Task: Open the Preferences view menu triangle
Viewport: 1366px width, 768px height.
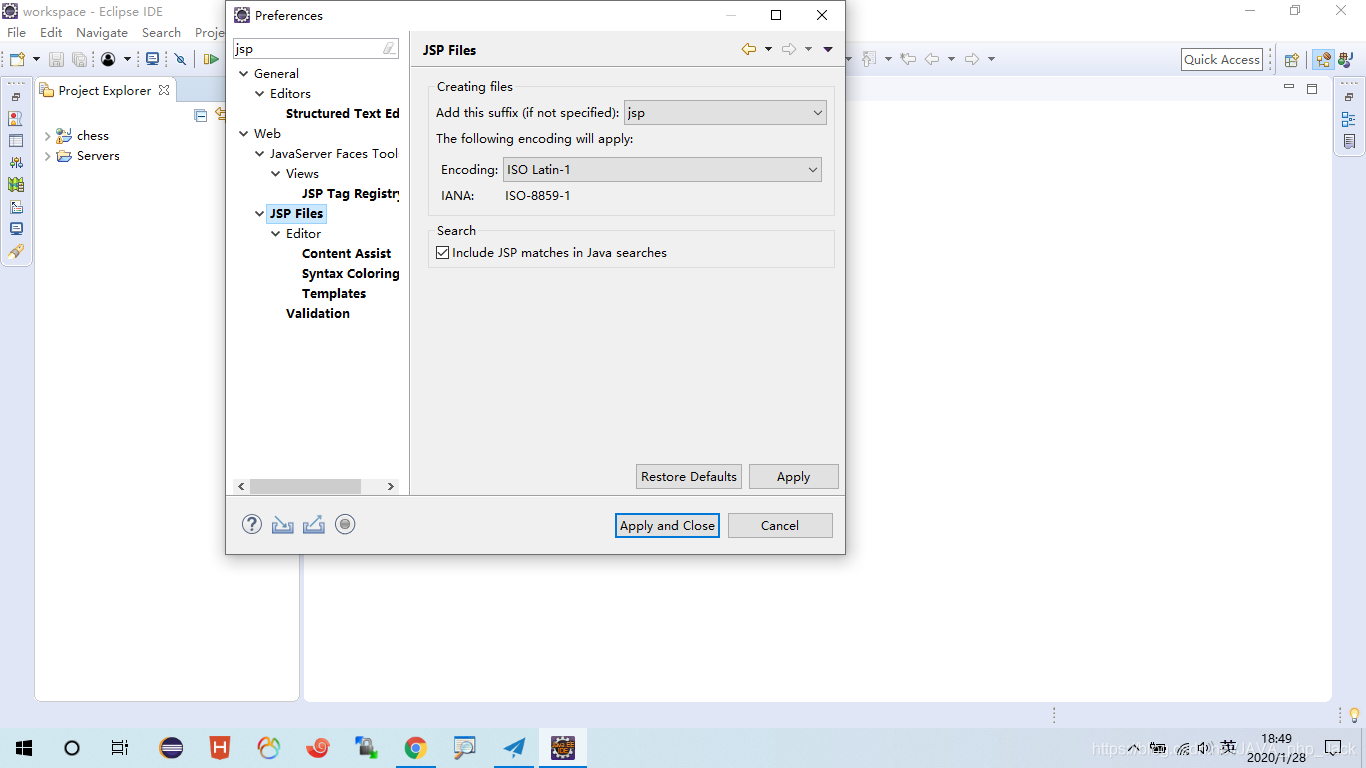Action: [828, 50]
